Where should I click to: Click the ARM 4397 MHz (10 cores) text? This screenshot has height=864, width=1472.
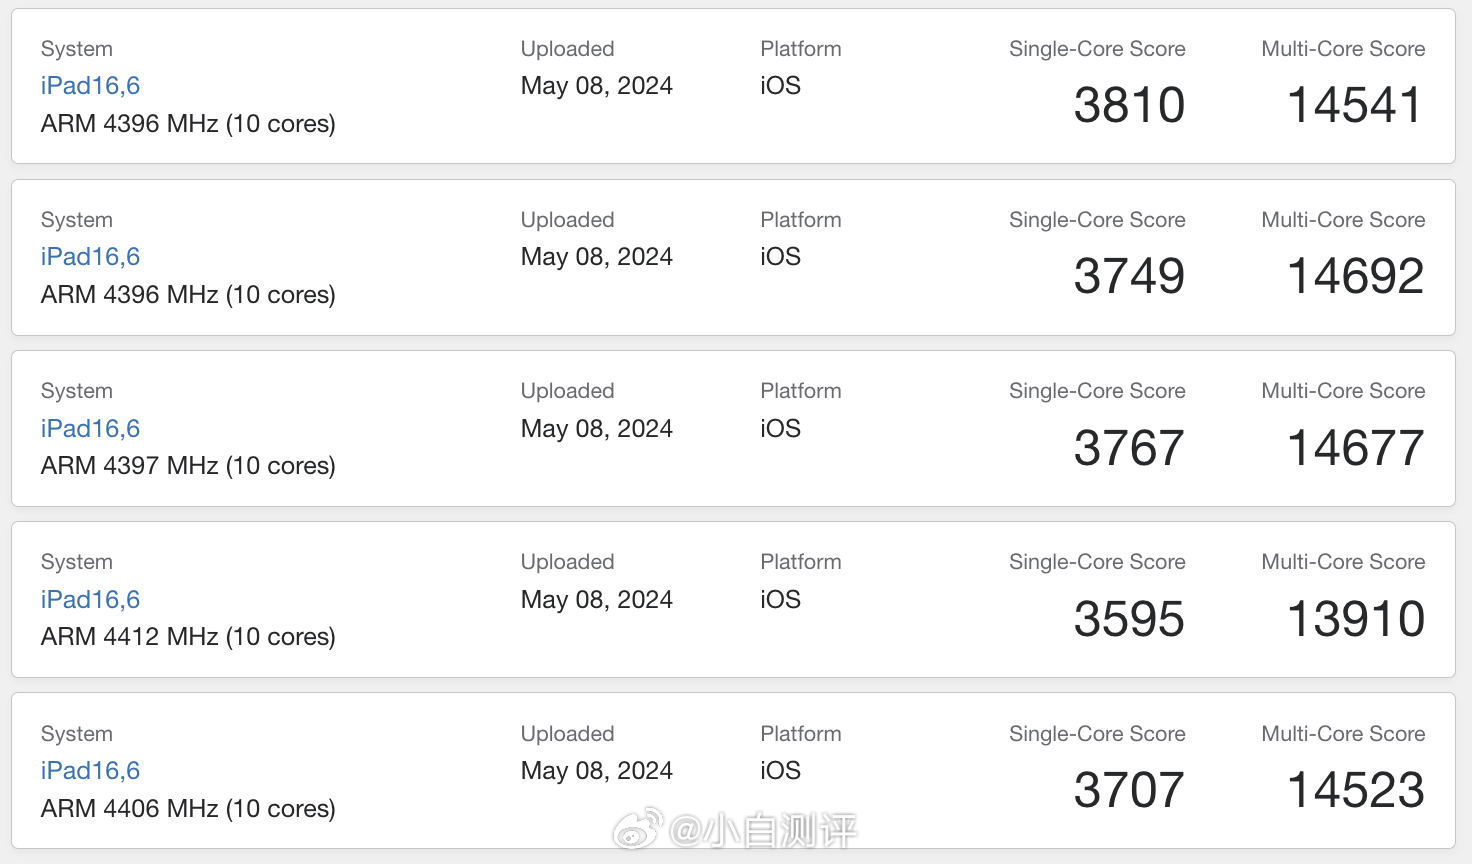188,466
